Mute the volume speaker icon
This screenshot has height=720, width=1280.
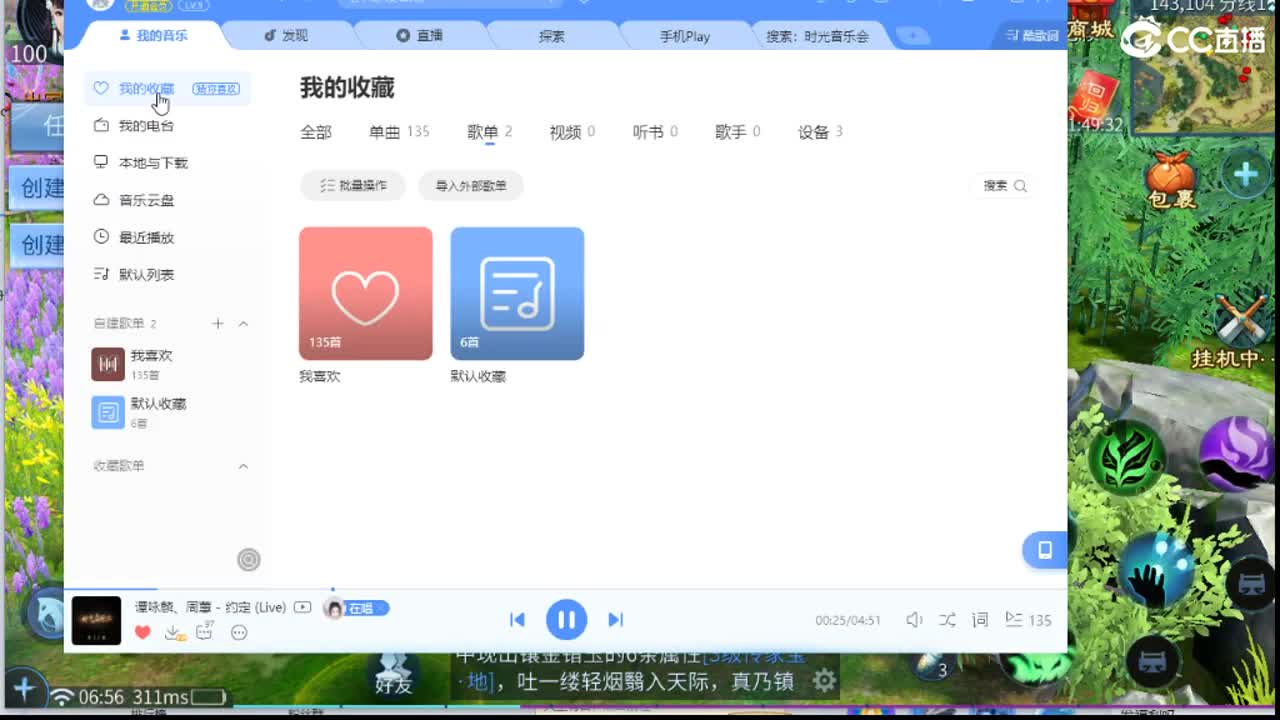(914, 620)
